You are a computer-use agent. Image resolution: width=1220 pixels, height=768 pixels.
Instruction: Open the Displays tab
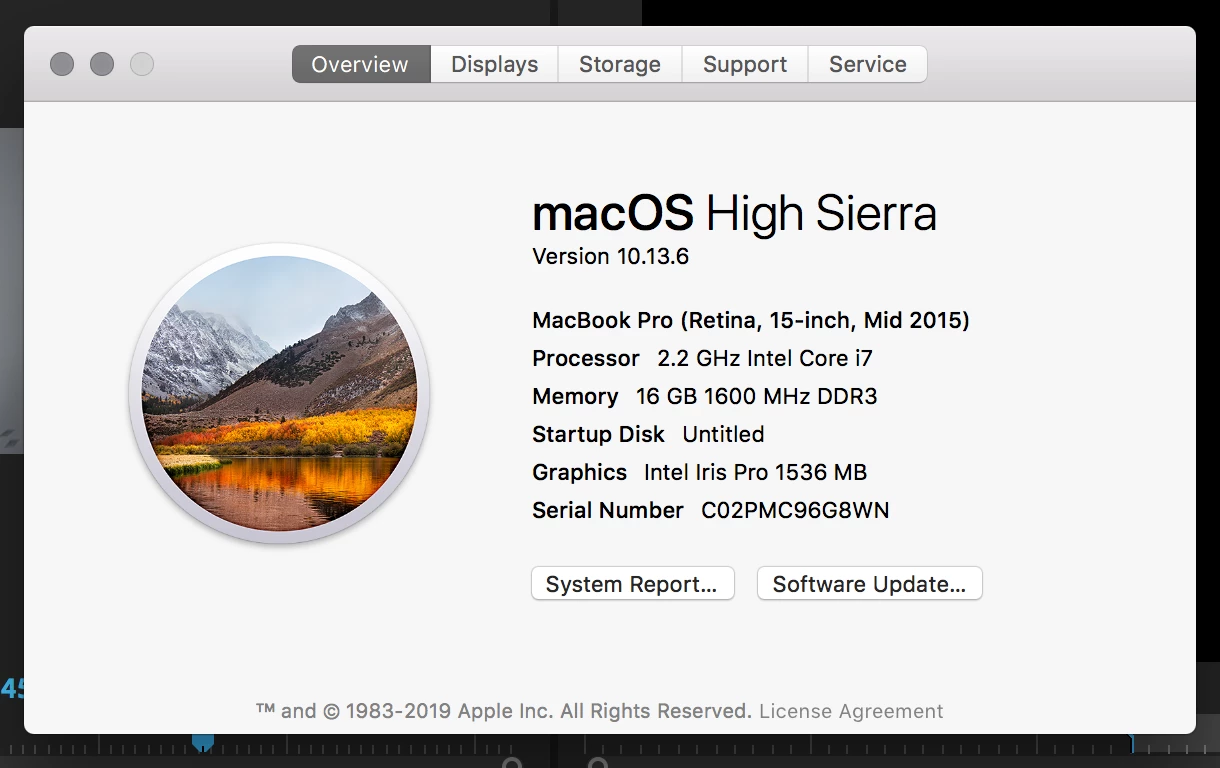click(494, 64)
